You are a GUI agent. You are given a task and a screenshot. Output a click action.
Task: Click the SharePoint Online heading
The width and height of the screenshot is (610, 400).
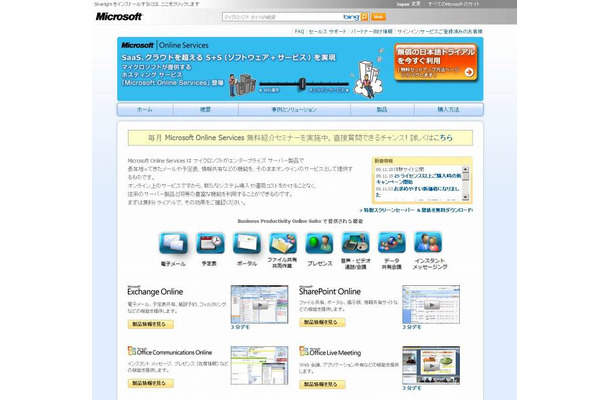click(330, 291)
